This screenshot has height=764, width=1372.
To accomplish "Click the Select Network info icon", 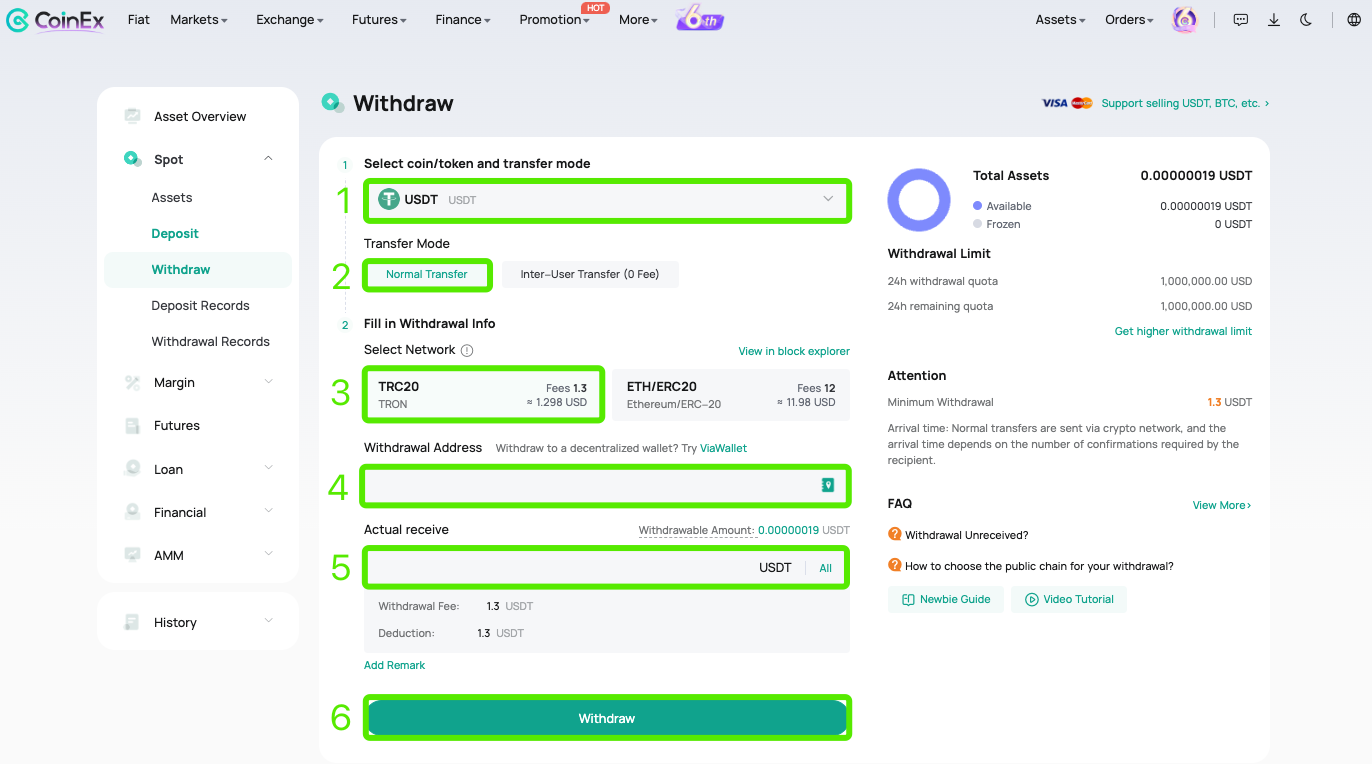I will pyautogui.click(x=467, y=351).
